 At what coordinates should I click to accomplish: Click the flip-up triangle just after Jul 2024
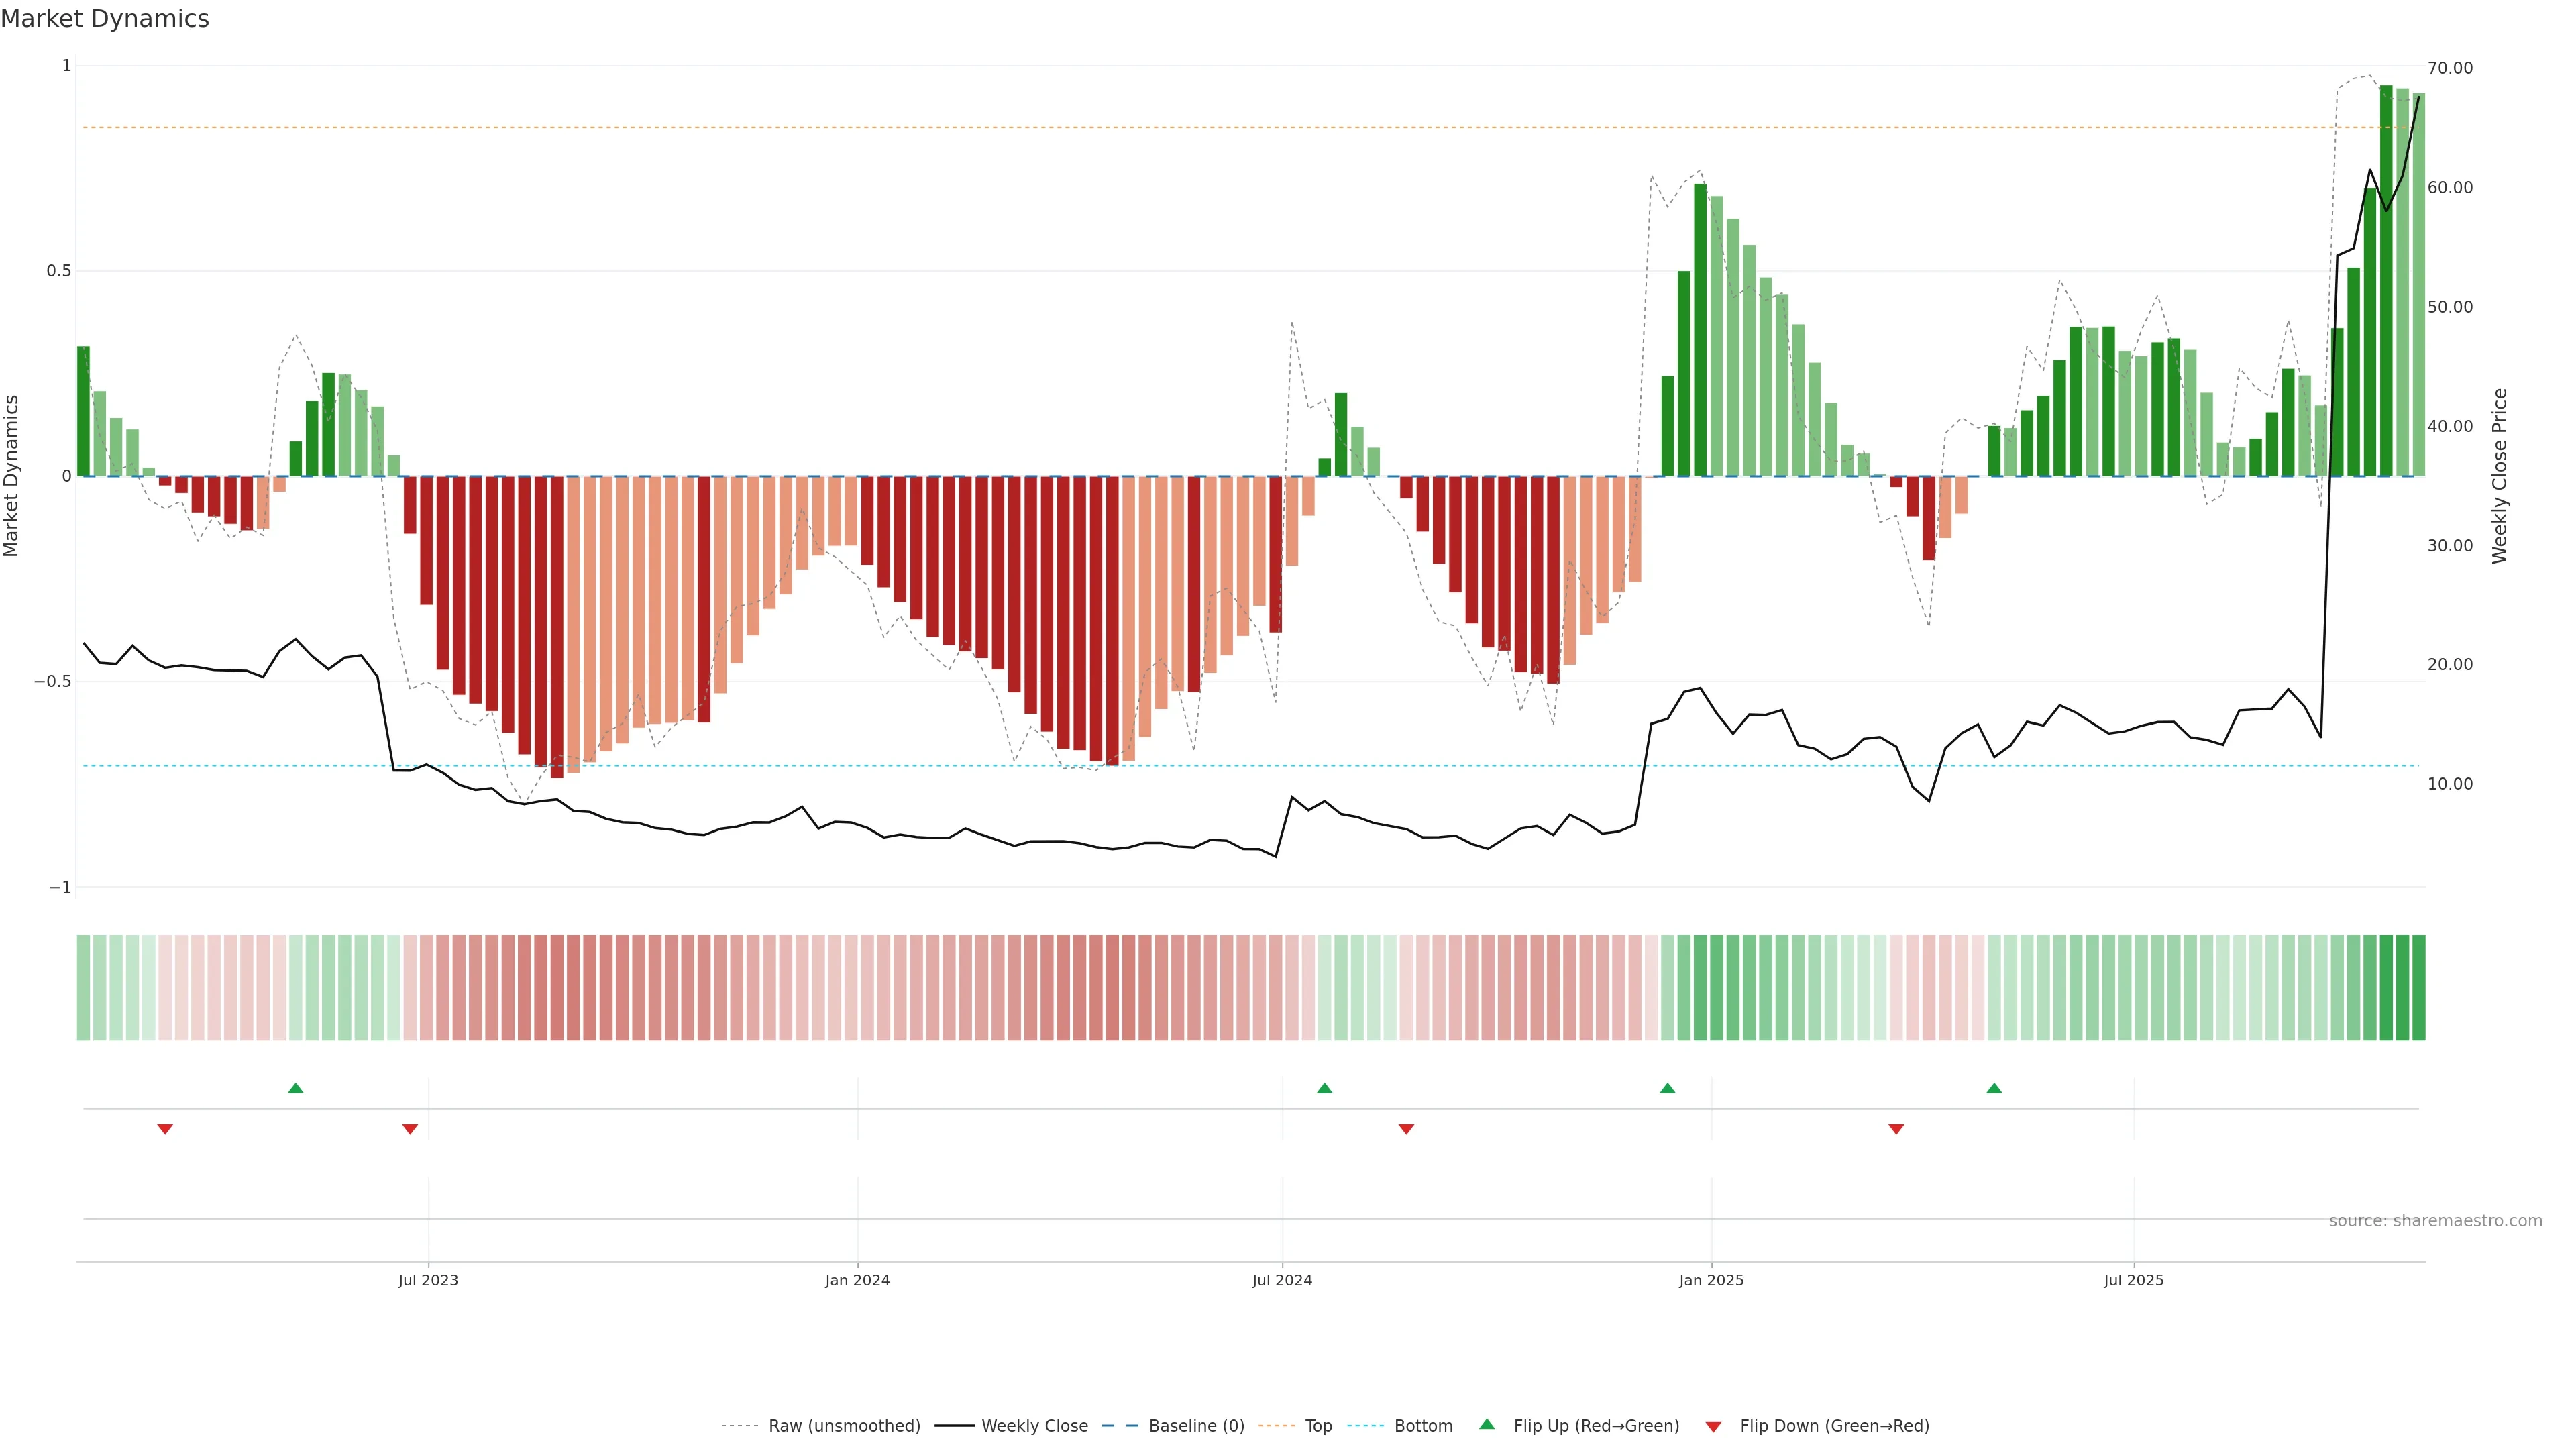[x=1324, y=1088]
